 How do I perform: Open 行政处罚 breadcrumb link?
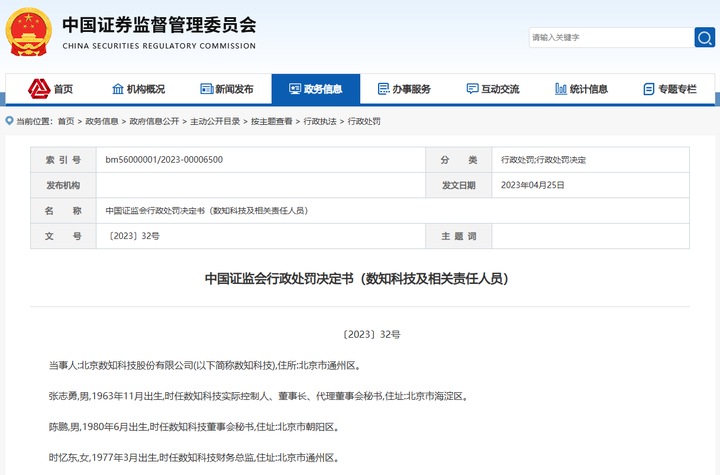coord(364,121)
